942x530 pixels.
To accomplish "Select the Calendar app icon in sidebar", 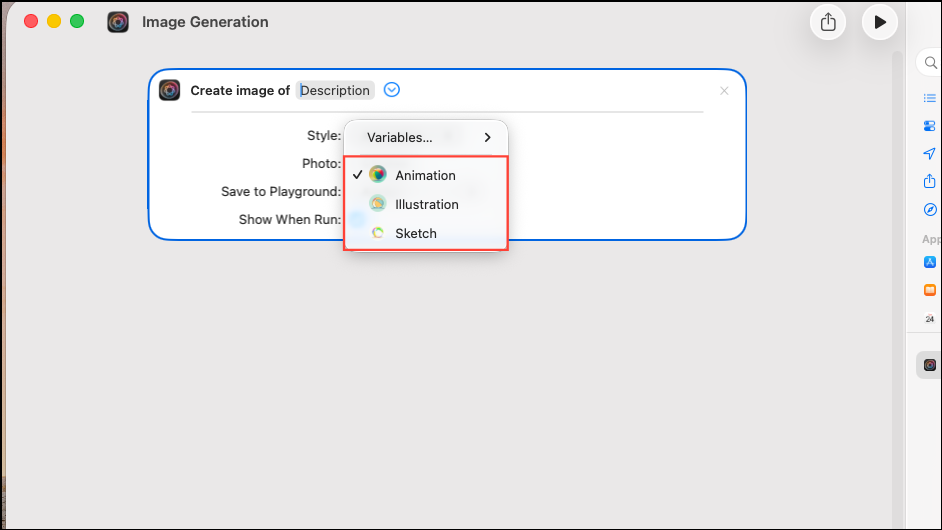I will coord(929,318).
